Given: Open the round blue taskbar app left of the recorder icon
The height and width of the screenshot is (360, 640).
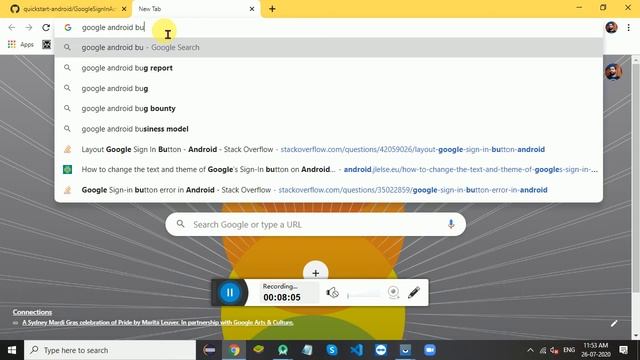Looking at the screenshot, I should tap(381, 350).
